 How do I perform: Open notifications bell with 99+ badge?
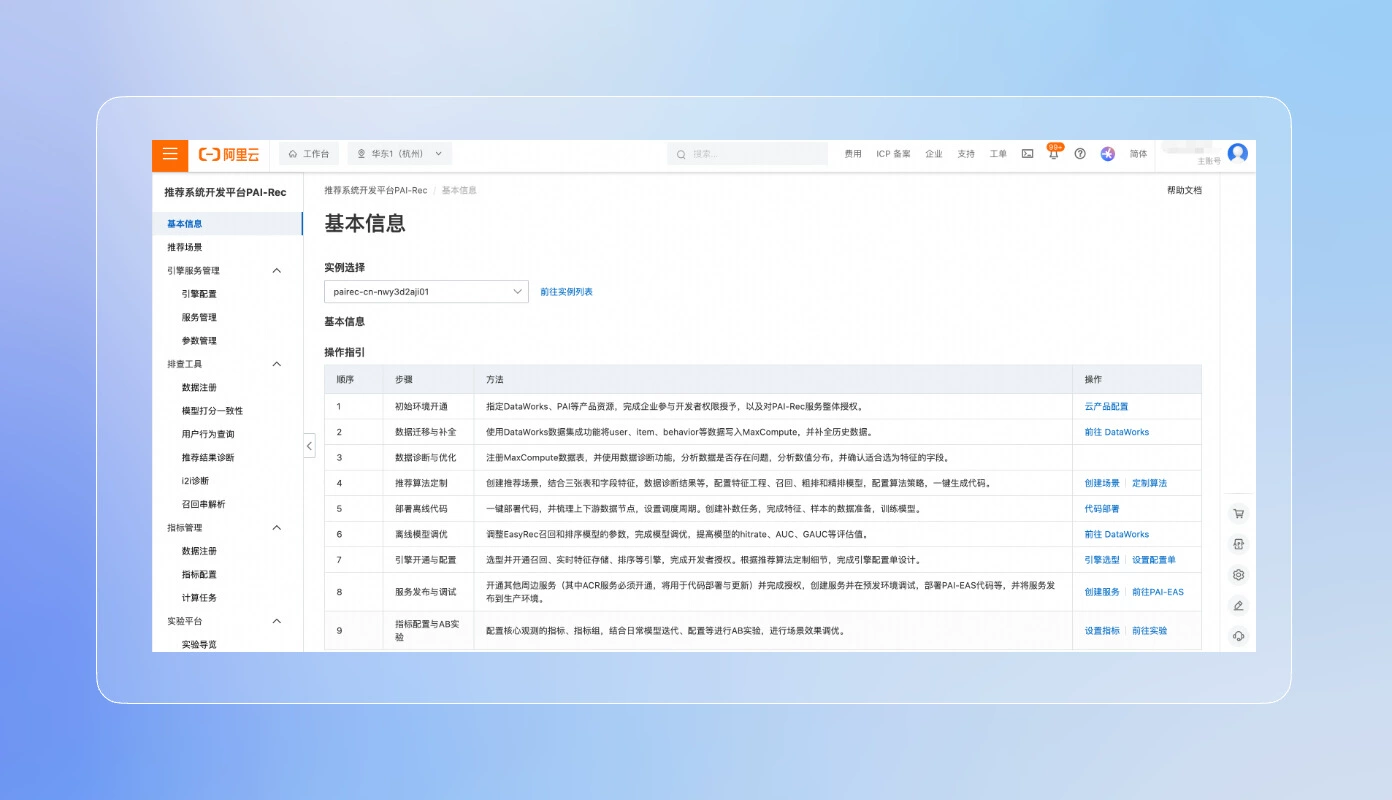pyautogui.click(x=1053, y=153)
